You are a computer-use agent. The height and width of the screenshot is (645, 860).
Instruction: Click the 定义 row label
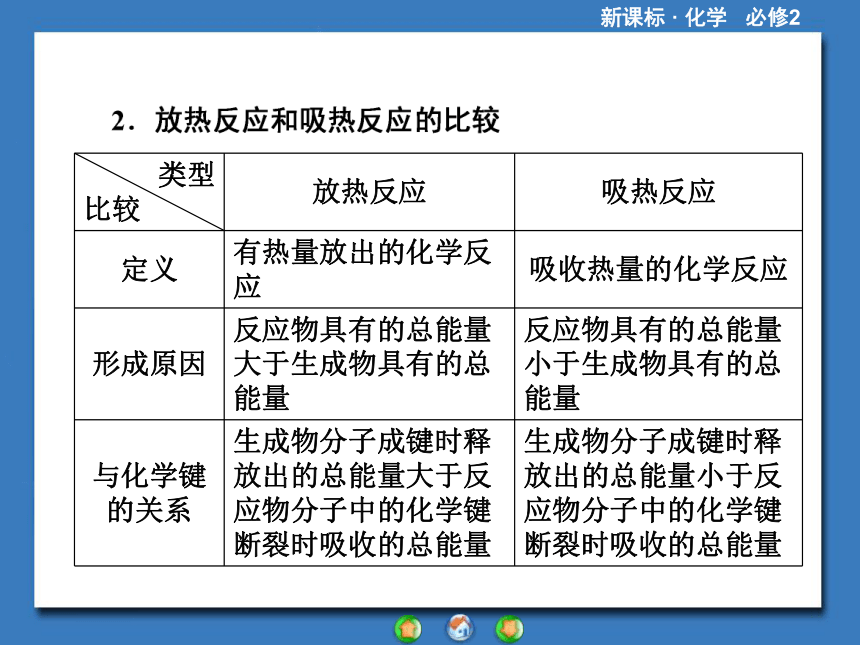click(x=149, y=269)
